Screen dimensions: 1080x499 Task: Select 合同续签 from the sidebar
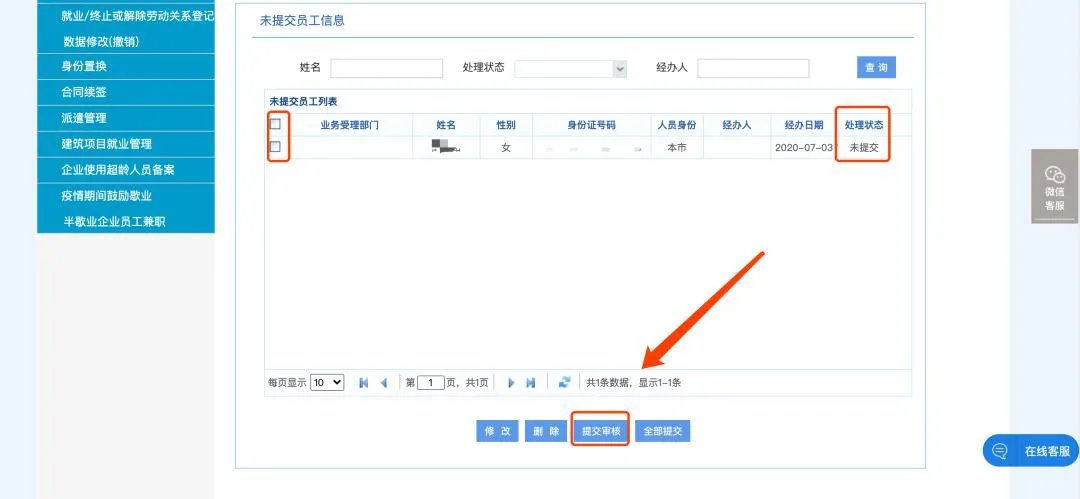(85, 92)
